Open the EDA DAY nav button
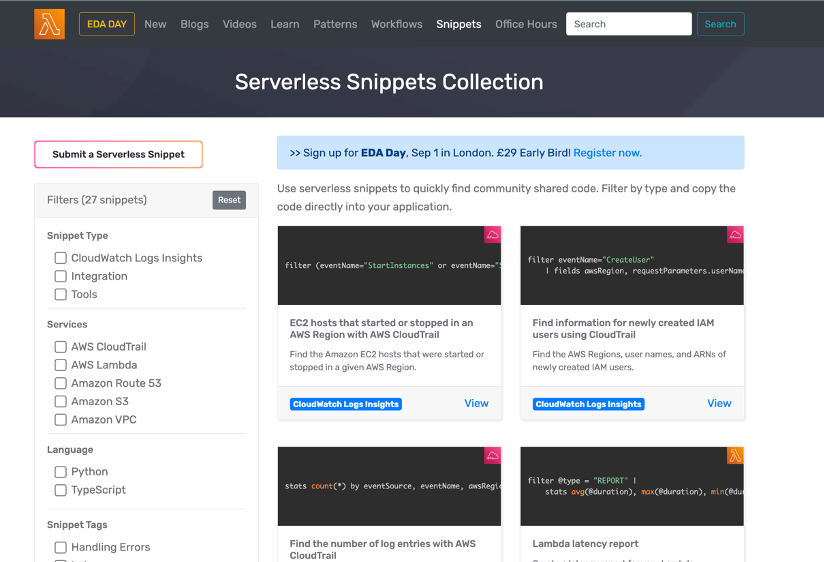This screenshot has width=824, height=562. point(107,24)
